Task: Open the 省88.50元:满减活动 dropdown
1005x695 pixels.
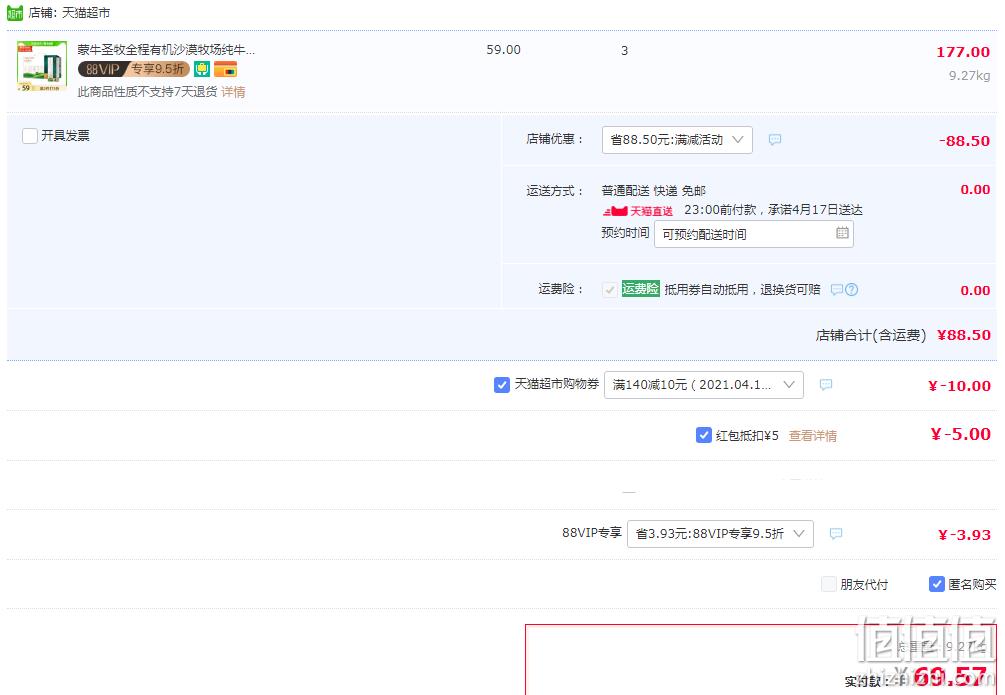Action: (x=677, y=140)
